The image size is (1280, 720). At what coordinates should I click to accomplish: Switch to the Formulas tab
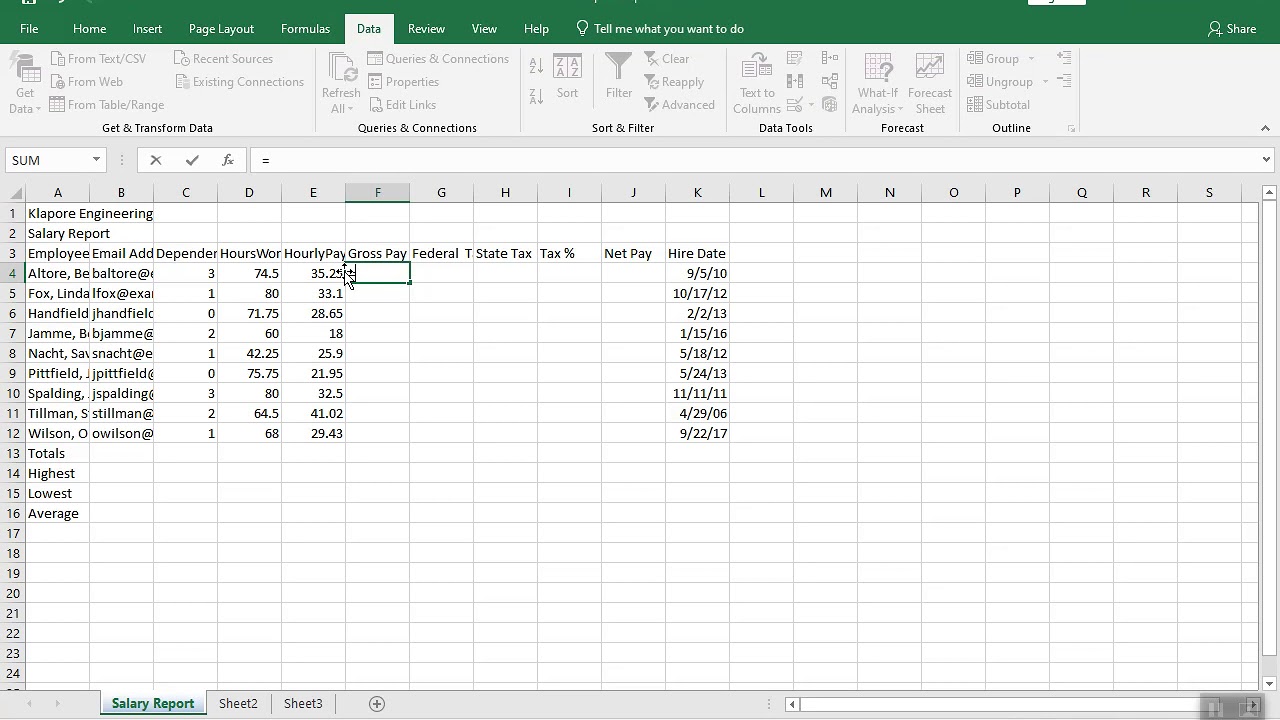pyautogui.click(x=305, y=29)
